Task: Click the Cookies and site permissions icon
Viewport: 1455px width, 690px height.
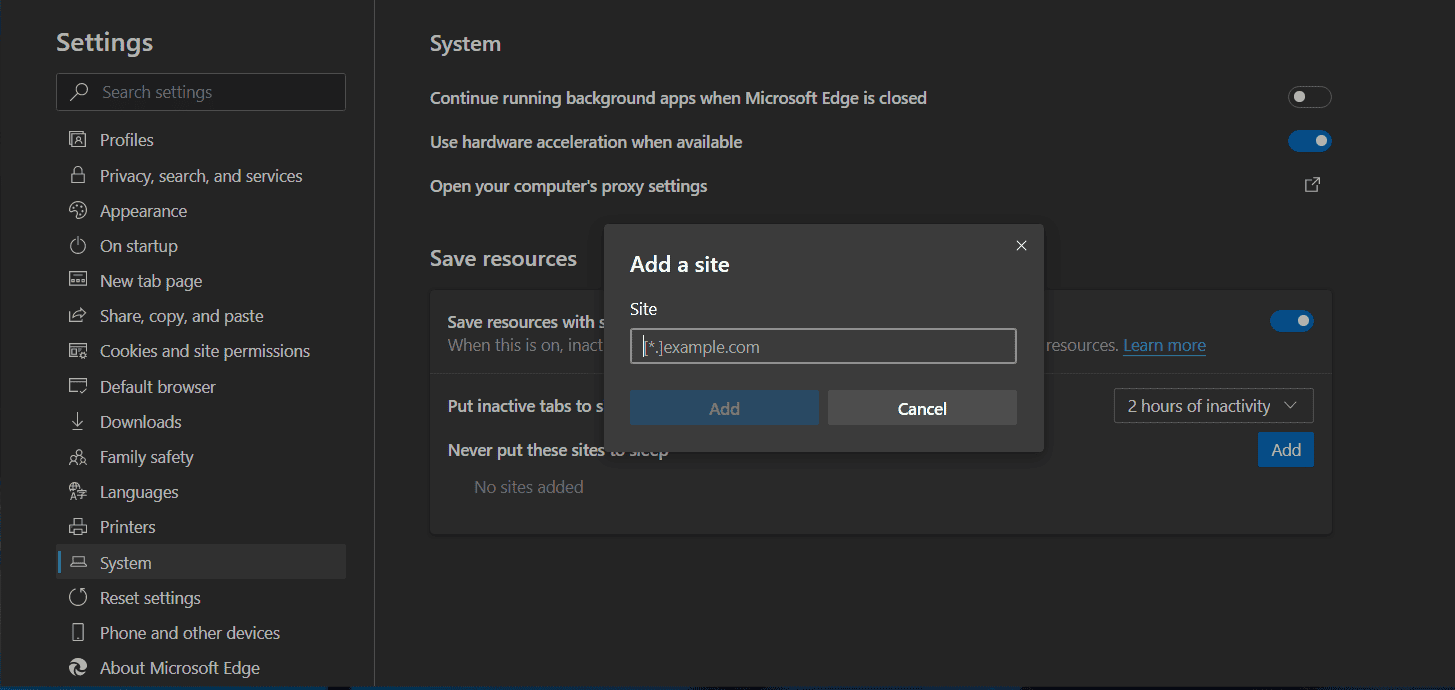Action: pos(78,350)
